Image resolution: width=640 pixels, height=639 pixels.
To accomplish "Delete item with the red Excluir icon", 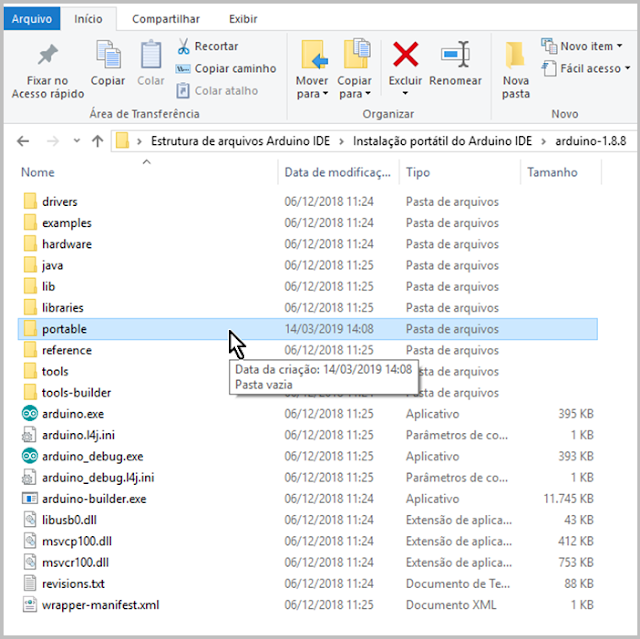I will 405,54.
